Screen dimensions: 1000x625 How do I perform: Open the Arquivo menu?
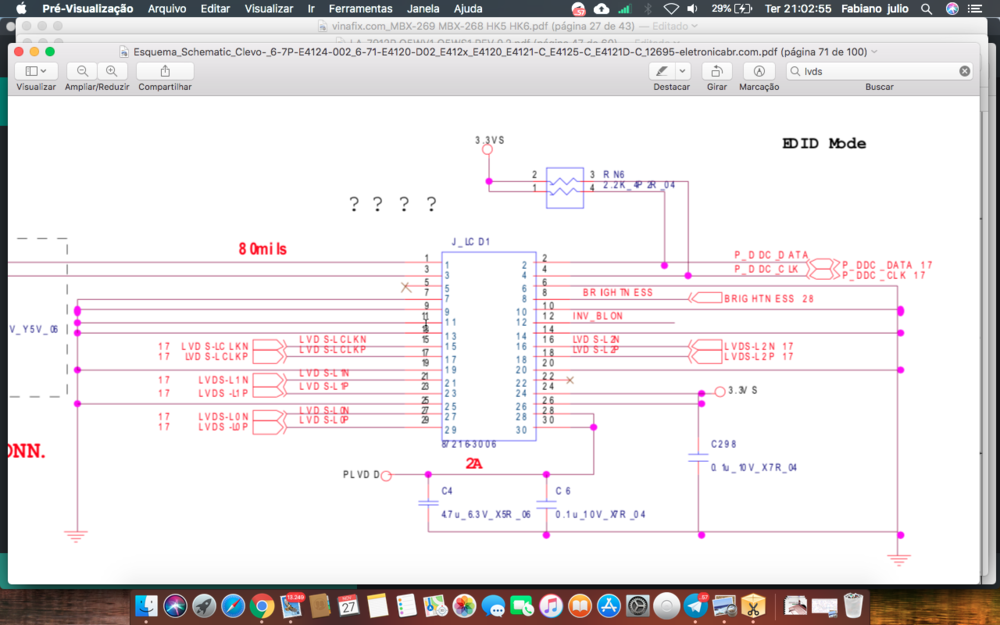pos(167,9)
